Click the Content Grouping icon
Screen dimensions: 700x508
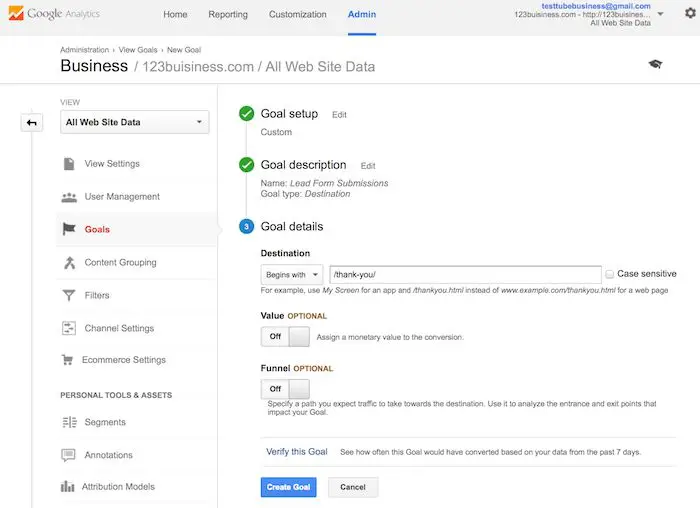pyautogui.click(x=69, y=263)
